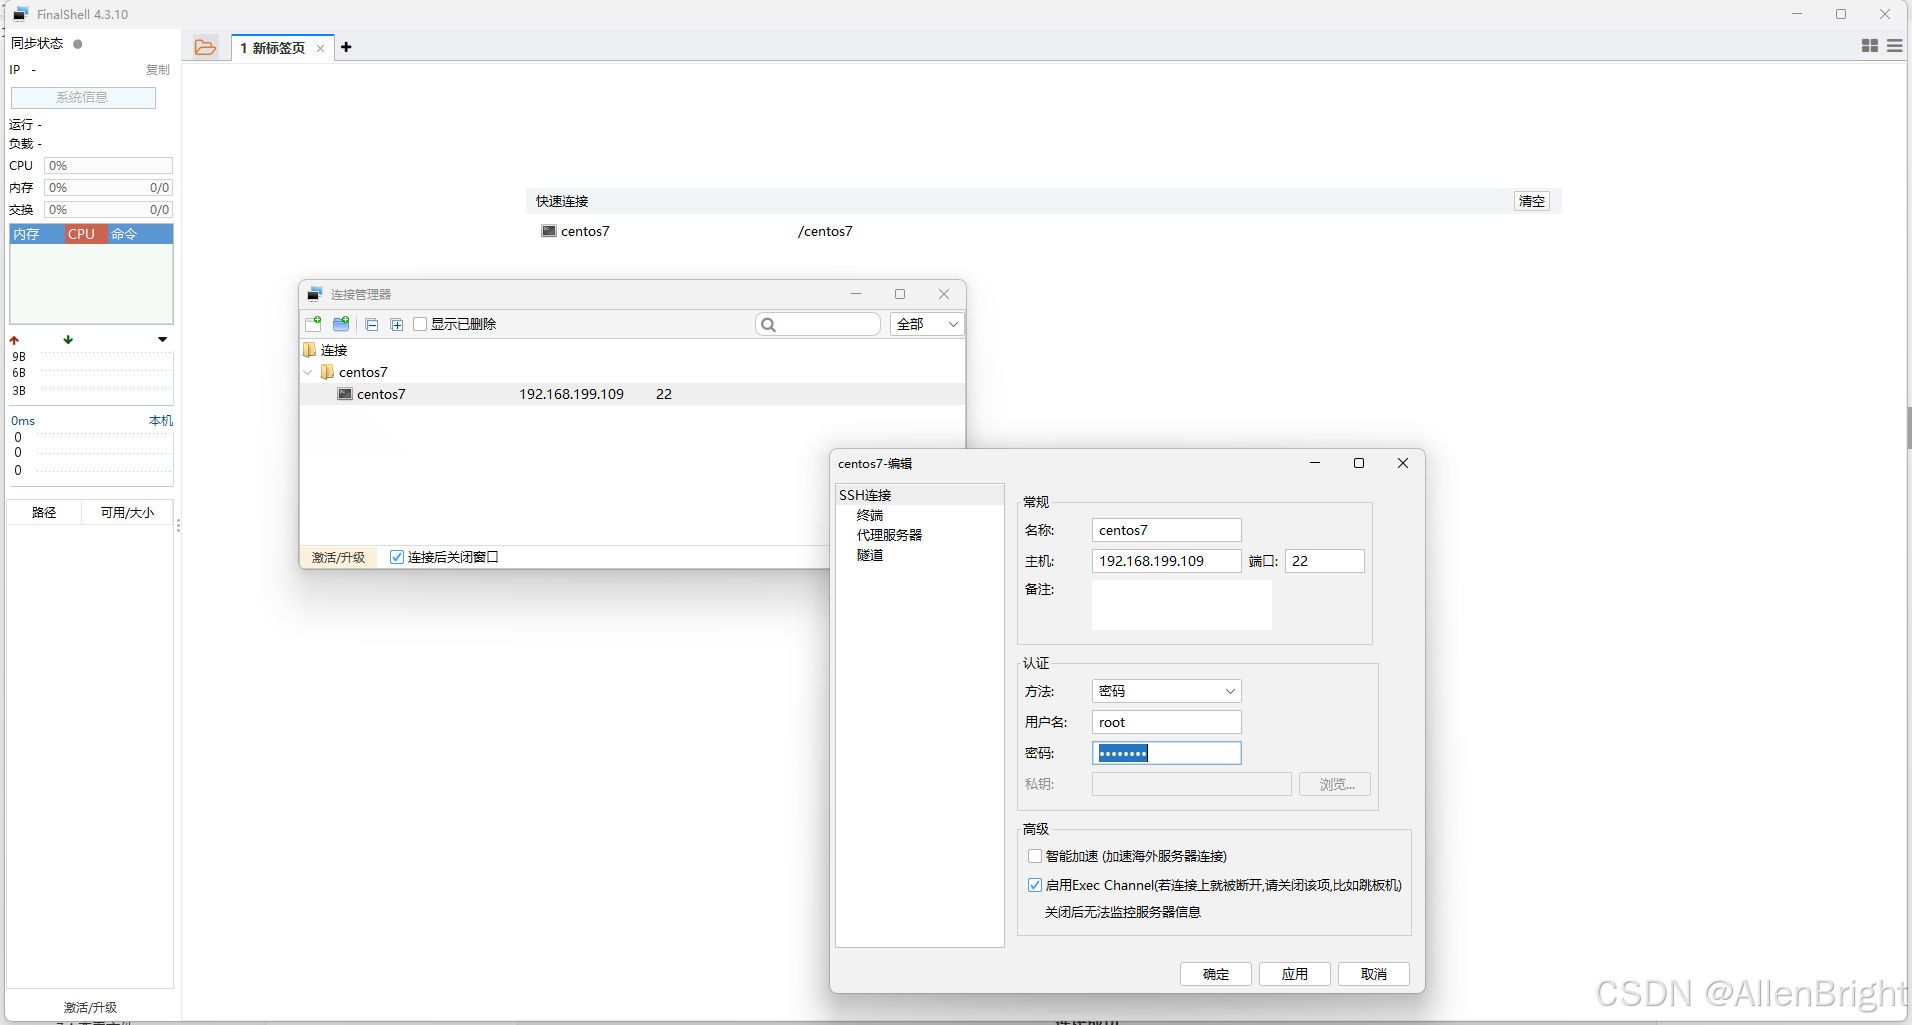Minimize the centos7-编辑 dialog

1315,463
